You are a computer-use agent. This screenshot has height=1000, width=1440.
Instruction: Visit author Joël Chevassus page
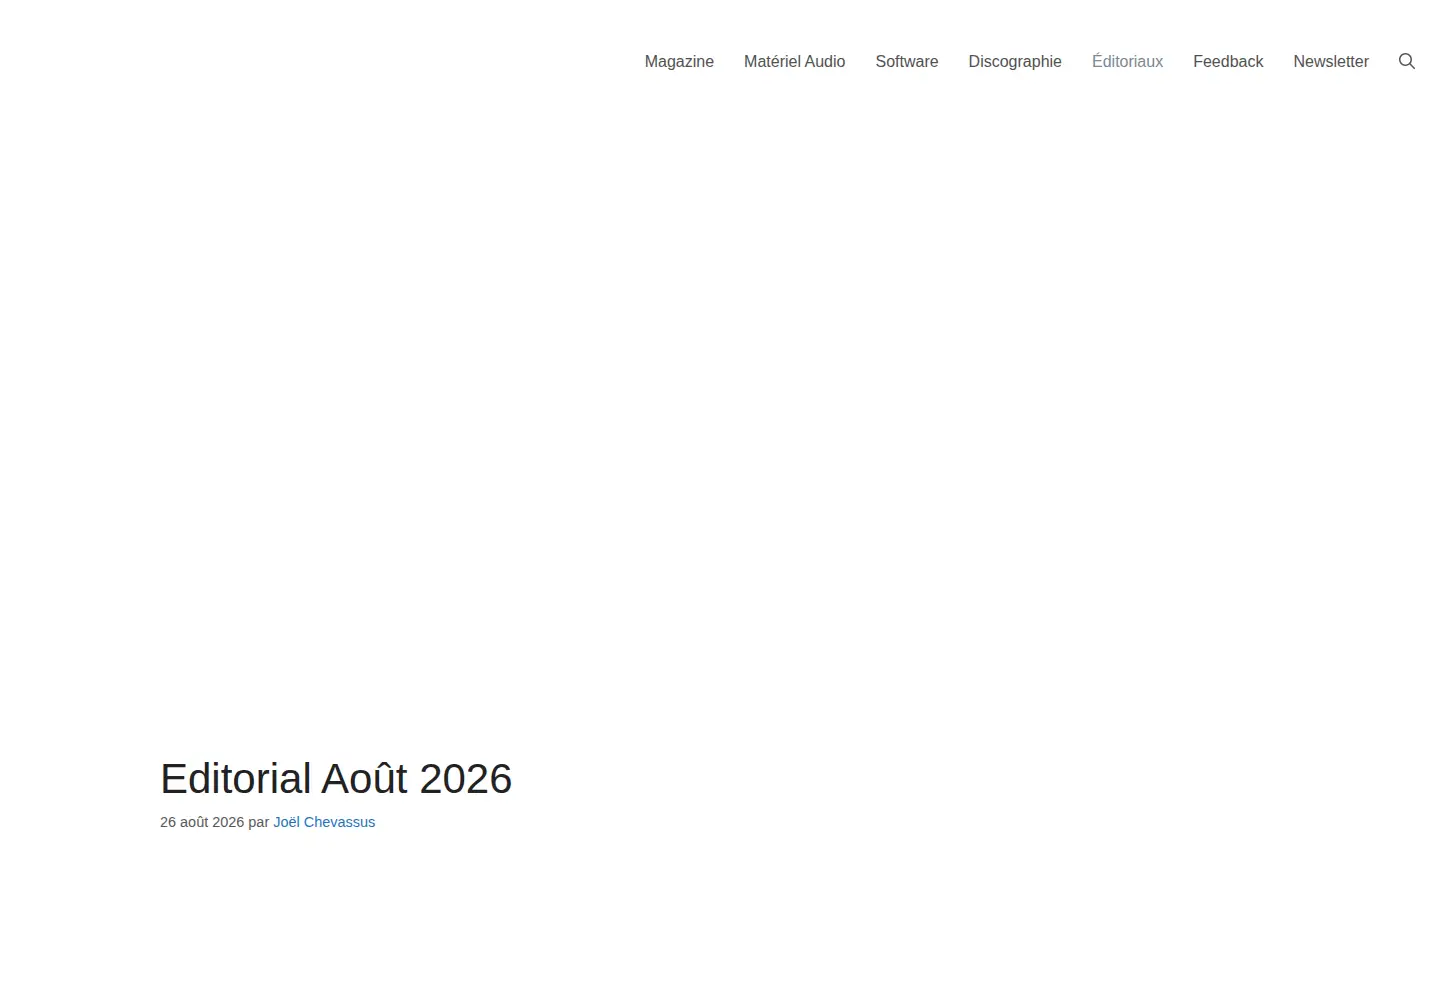click(x=324, y=822)
